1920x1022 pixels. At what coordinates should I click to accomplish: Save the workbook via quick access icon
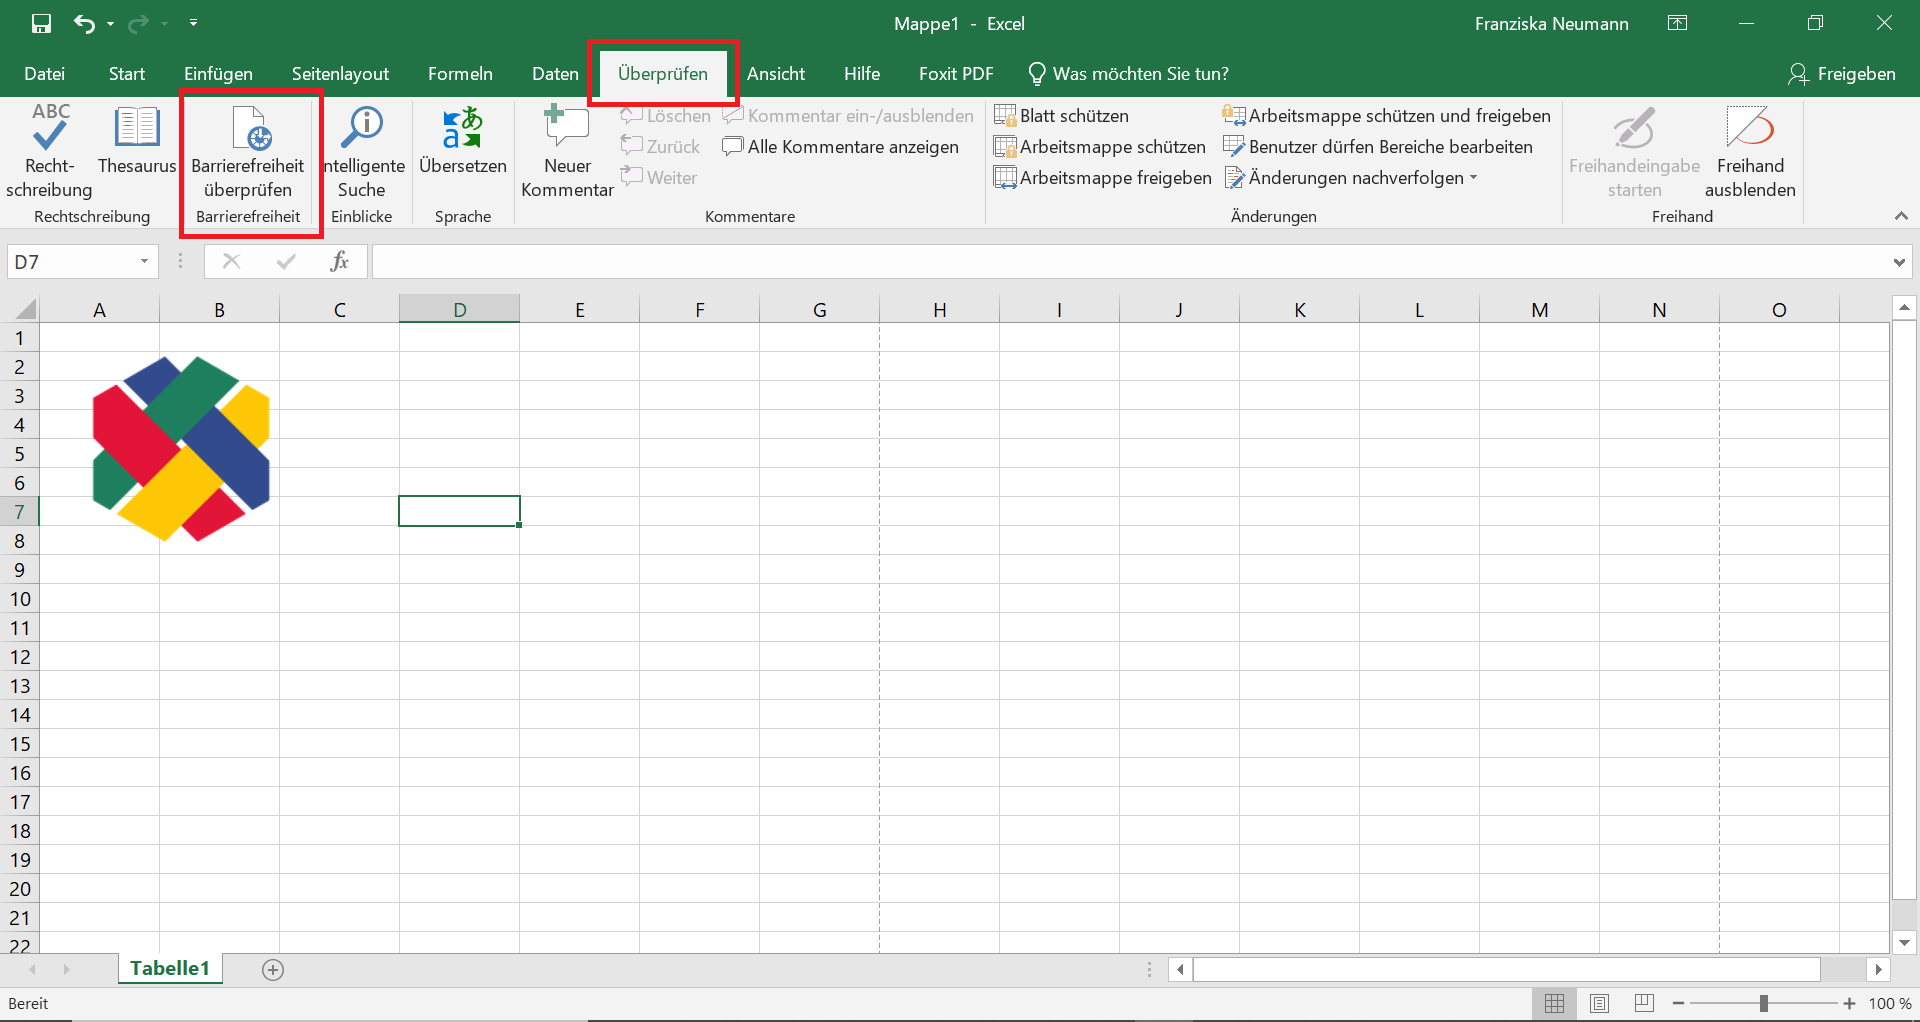pos(41,23)
